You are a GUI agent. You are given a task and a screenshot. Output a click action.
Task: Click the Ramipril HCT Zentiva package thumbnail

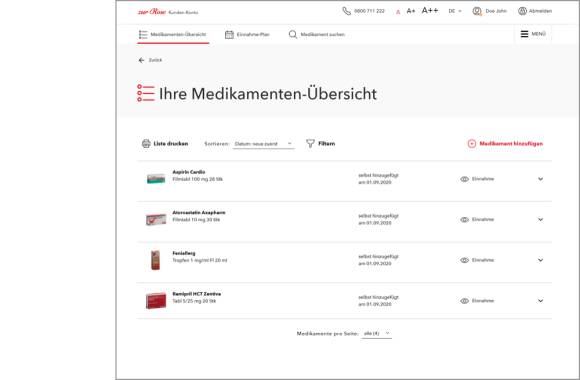point(156,300)
